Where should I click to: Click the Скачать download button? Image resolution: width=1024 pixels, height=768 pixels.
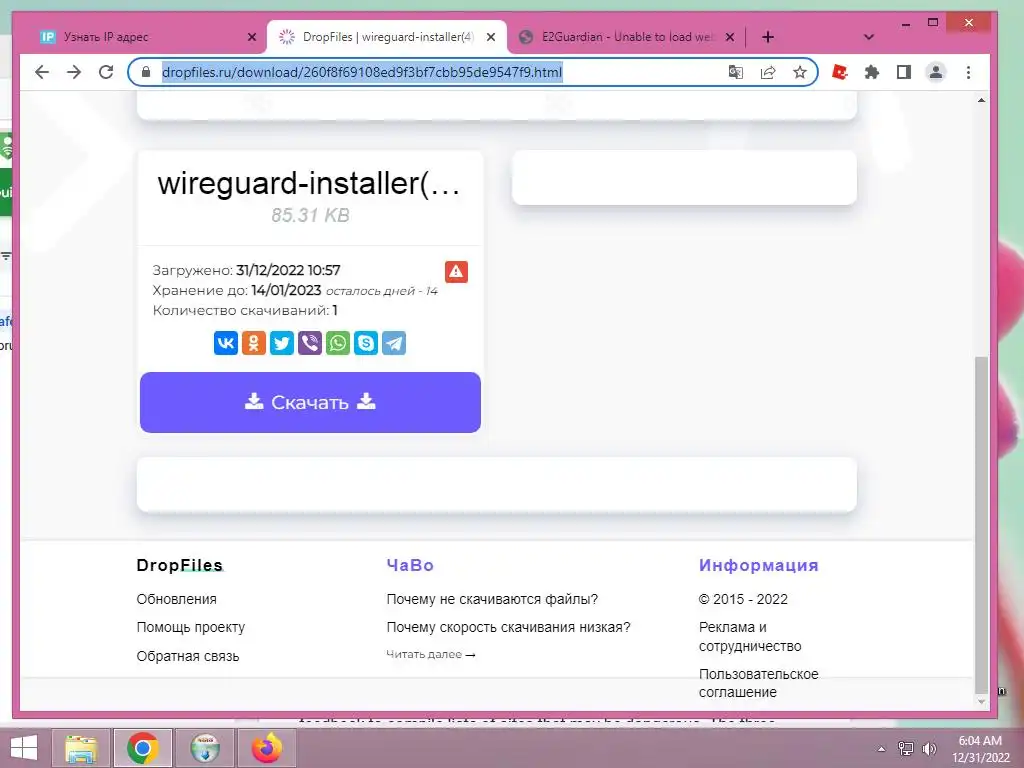[310, 402]
